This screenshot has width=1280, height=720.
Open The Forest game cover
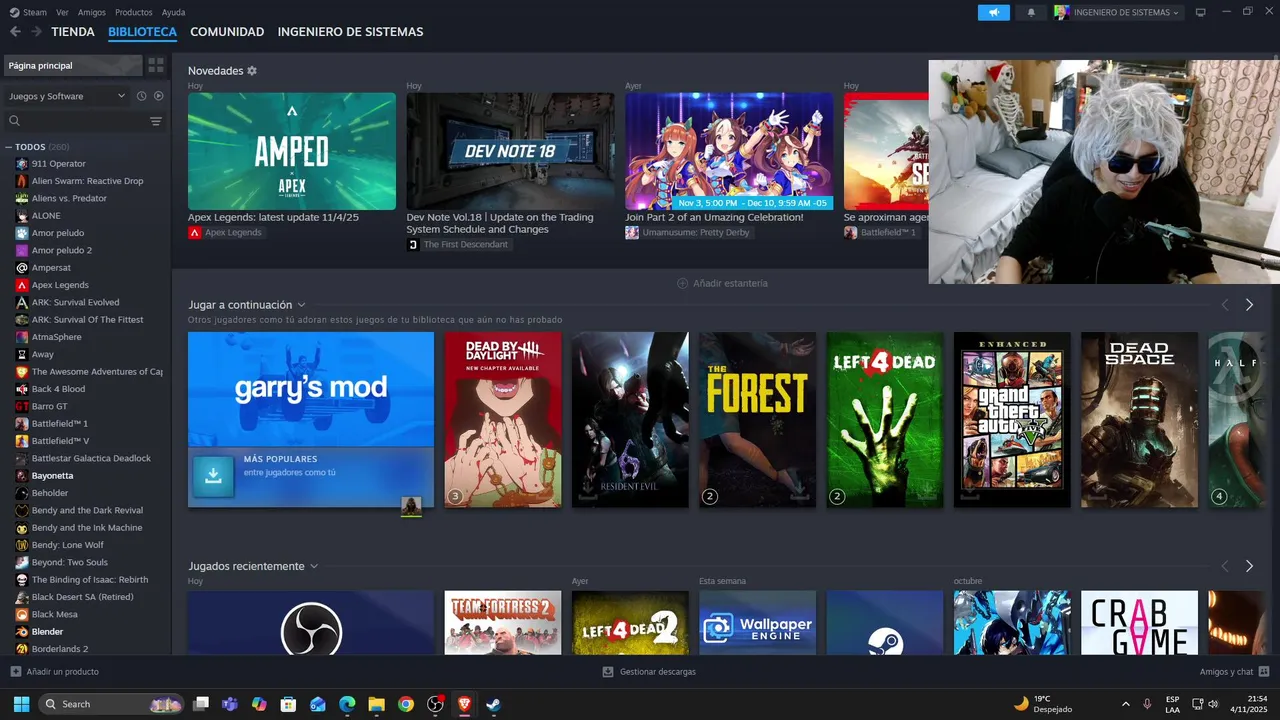pos(757,420)
